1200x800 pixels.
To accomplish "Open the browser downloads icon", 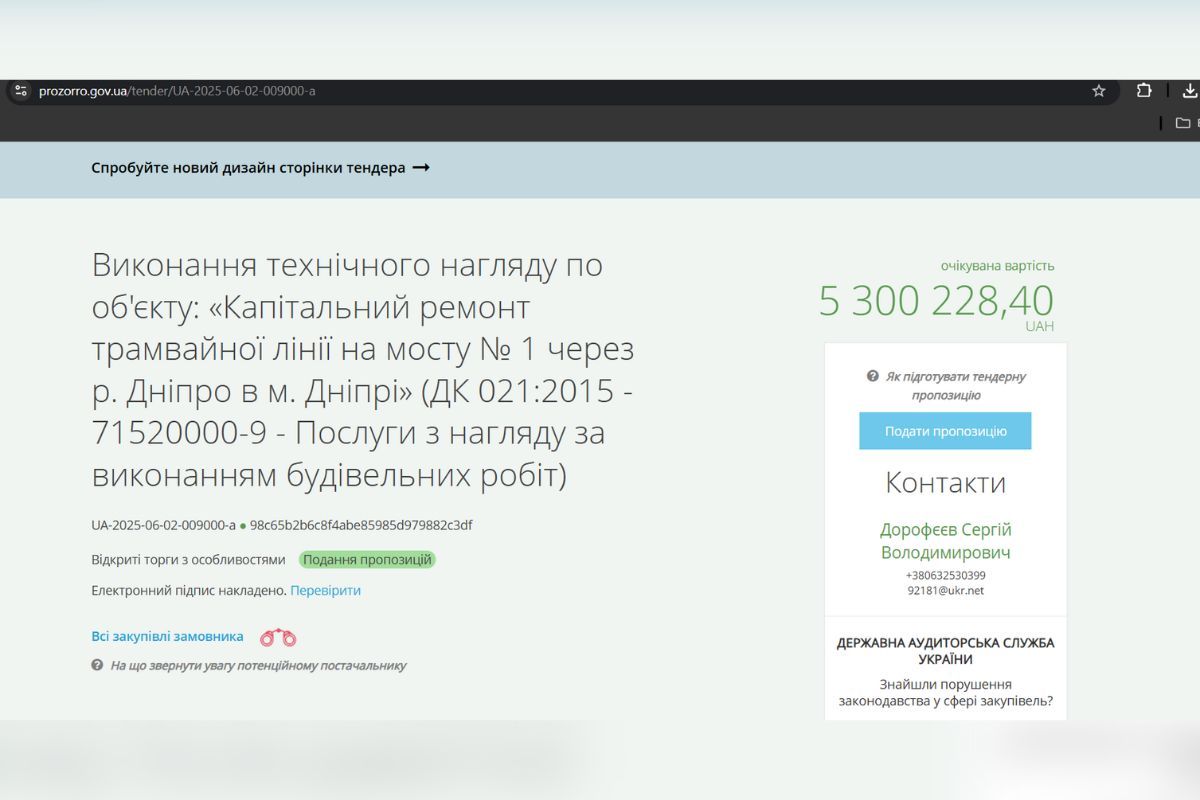I will (1189, 91).
